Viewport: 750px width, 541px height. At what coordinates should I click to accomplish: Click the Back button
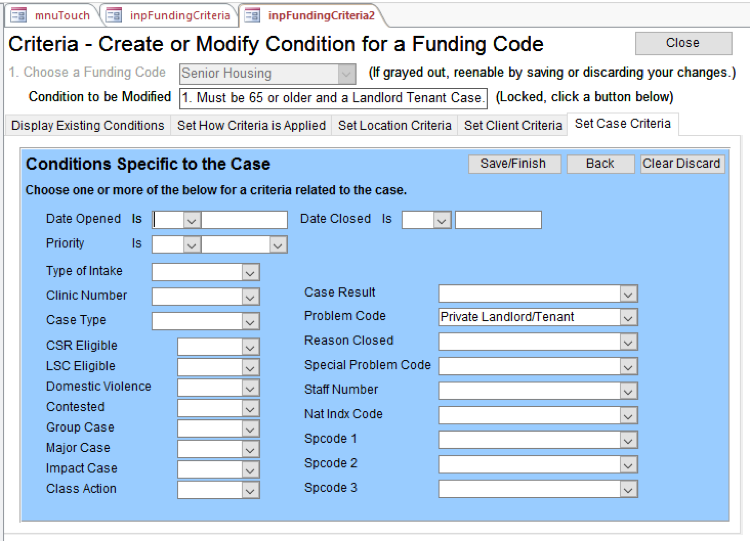(x=600, y=164)
